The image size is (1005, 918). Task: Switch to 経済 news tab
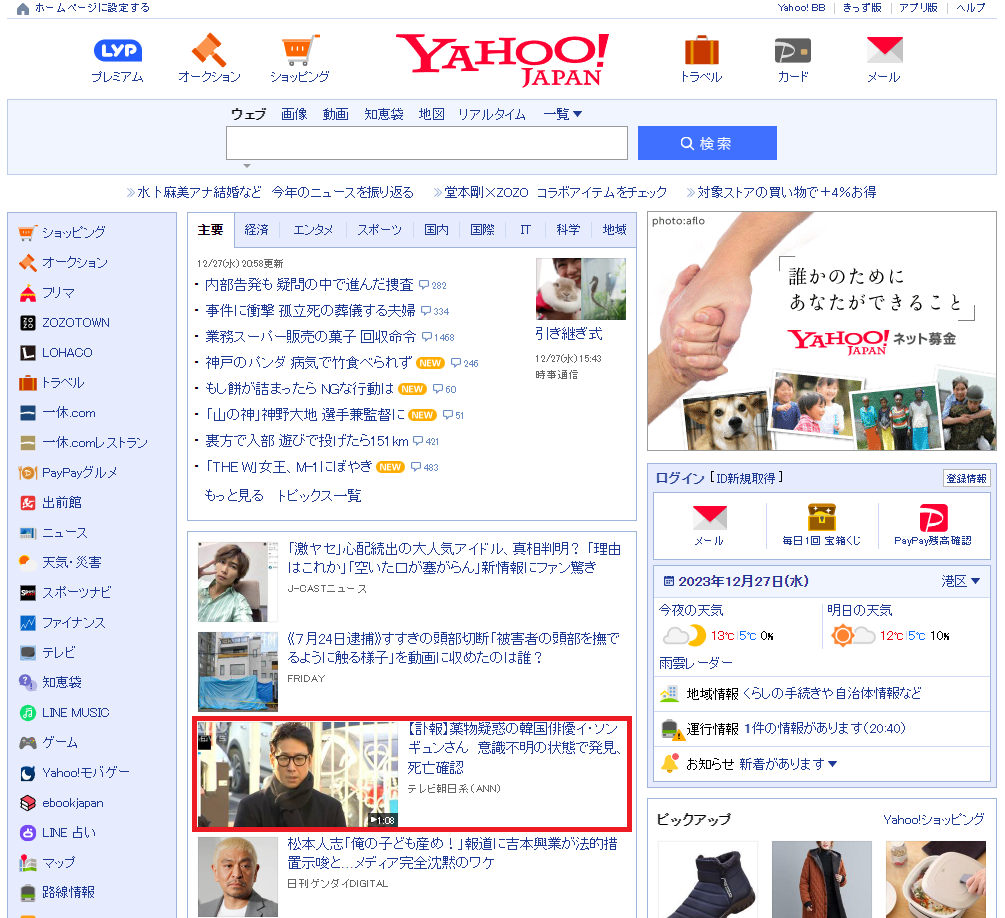pos(256,230)
